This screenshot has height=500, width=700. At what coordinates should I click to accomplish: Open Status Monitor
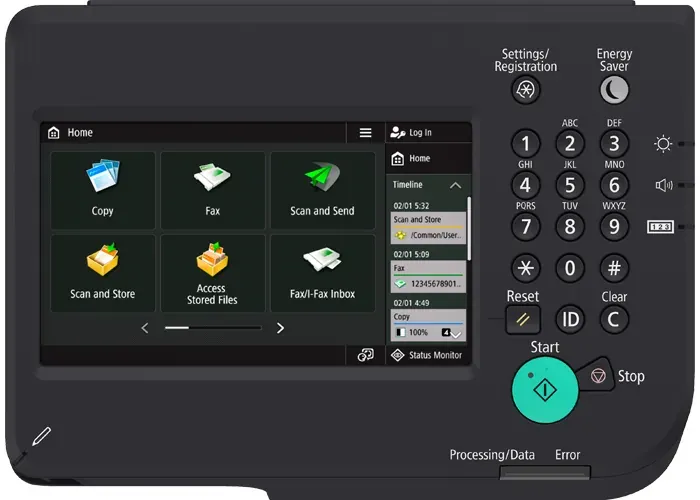pos(428,355)
